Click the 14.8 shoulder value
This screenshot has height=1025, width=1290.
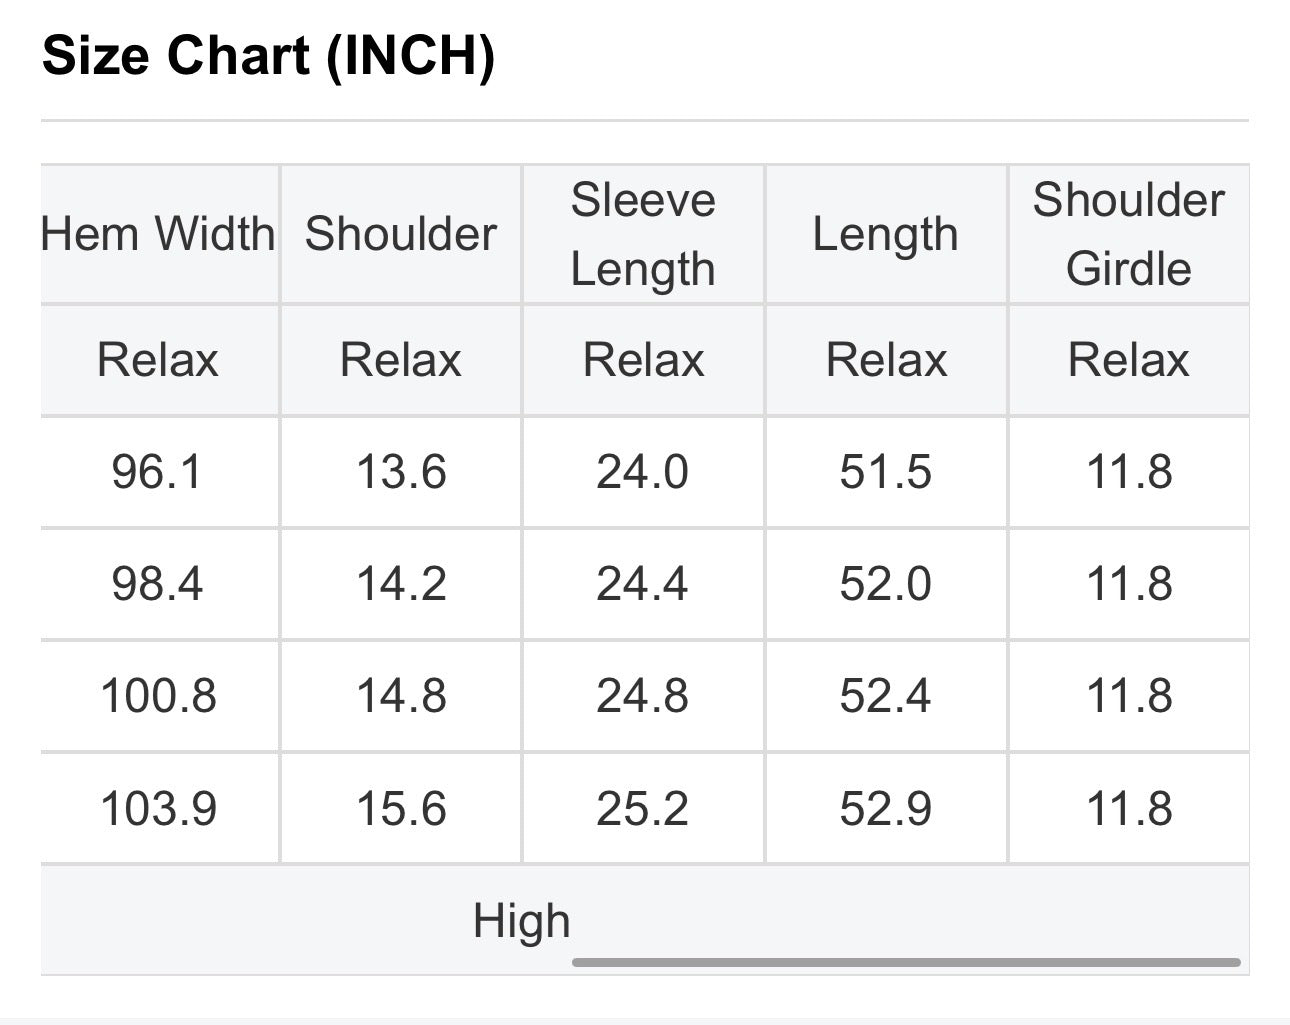click(x=401, y=696)
